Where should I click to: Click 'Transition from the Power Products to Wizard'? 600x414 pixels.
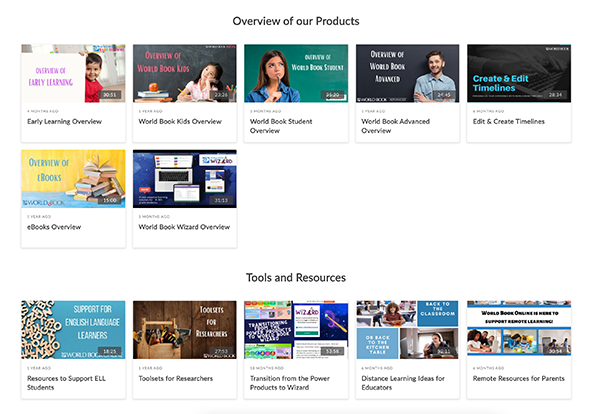point(290,383)
